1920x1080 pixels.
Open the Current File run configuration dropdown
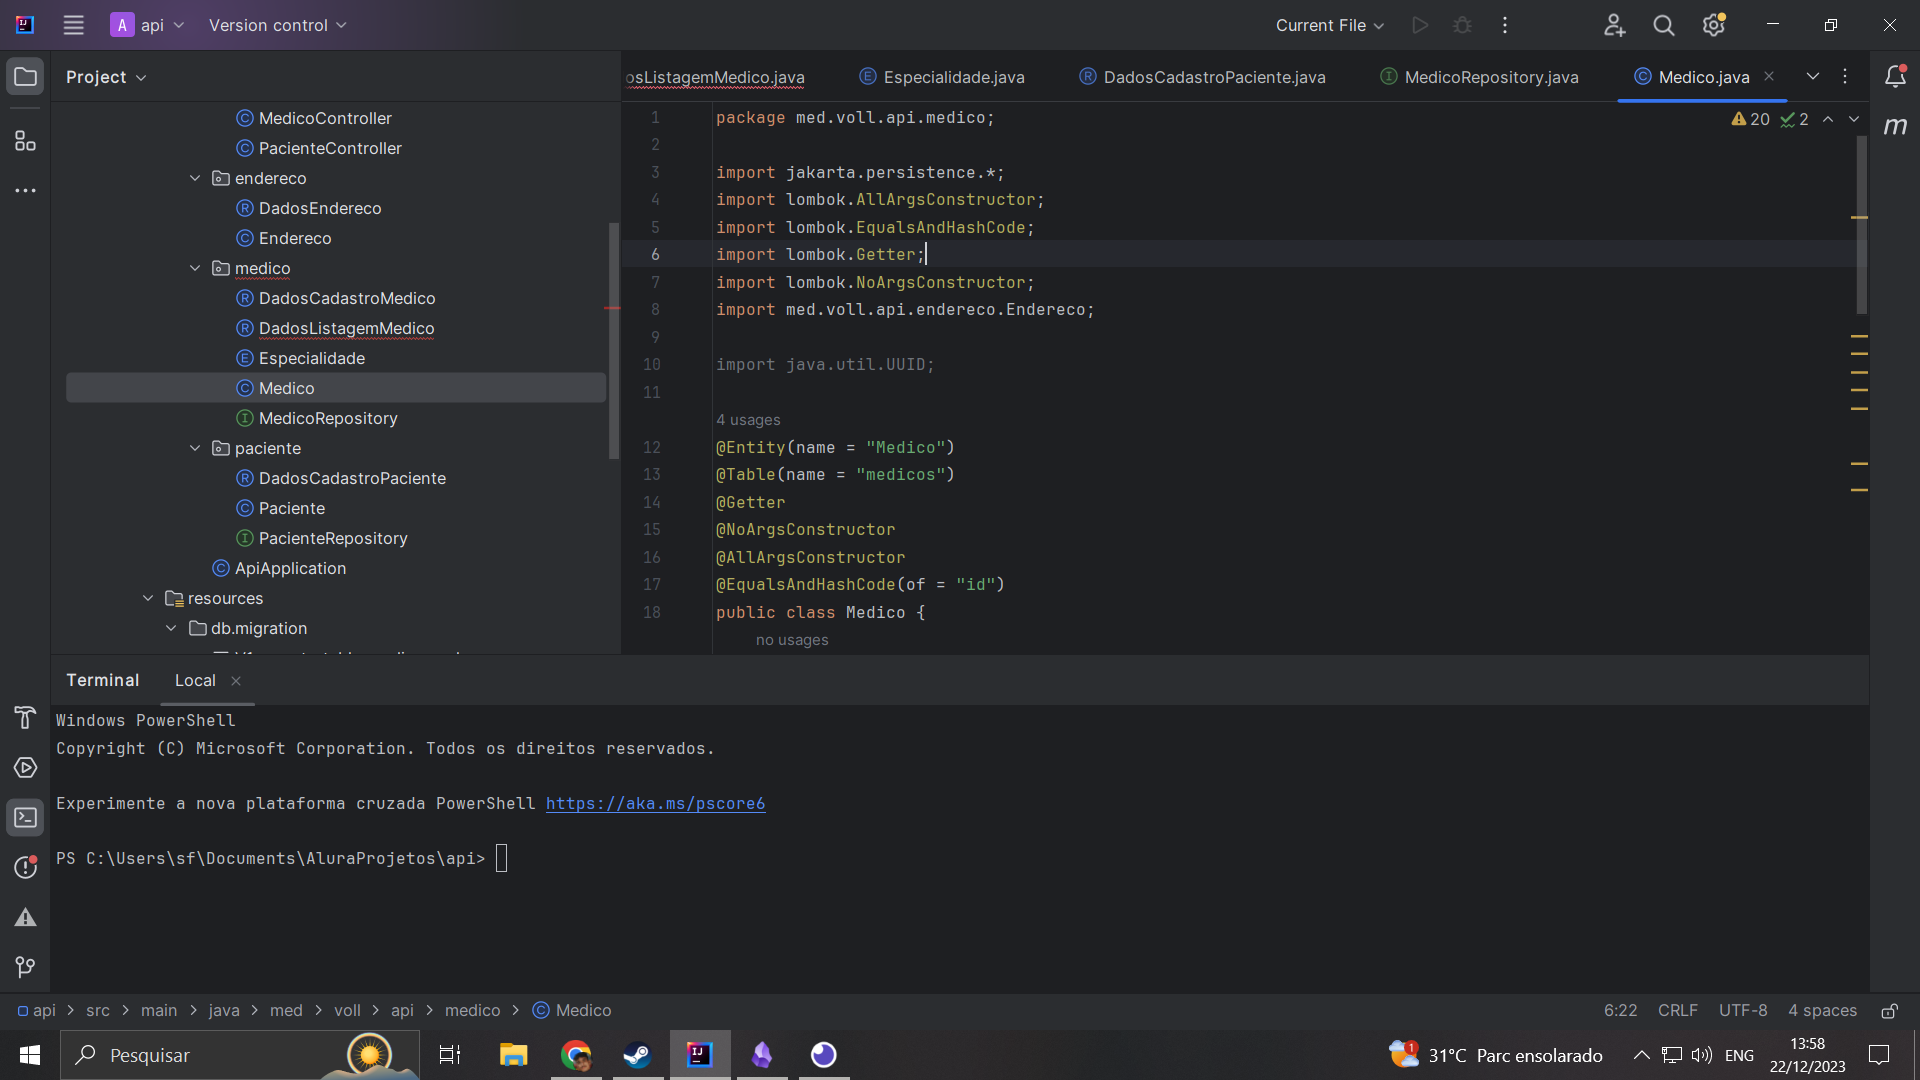pyautogui.click(x=1330, y=25)
